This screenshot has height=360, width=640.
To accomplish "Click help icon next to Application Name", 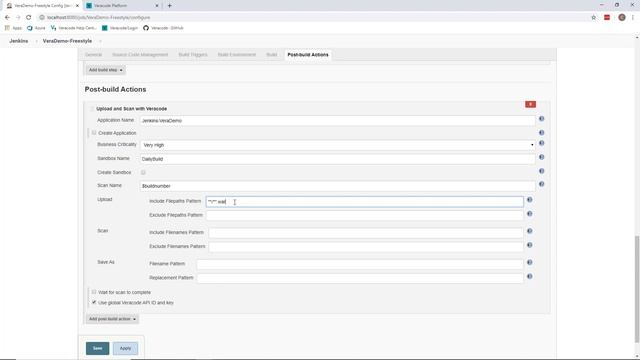I will point(541,119).
